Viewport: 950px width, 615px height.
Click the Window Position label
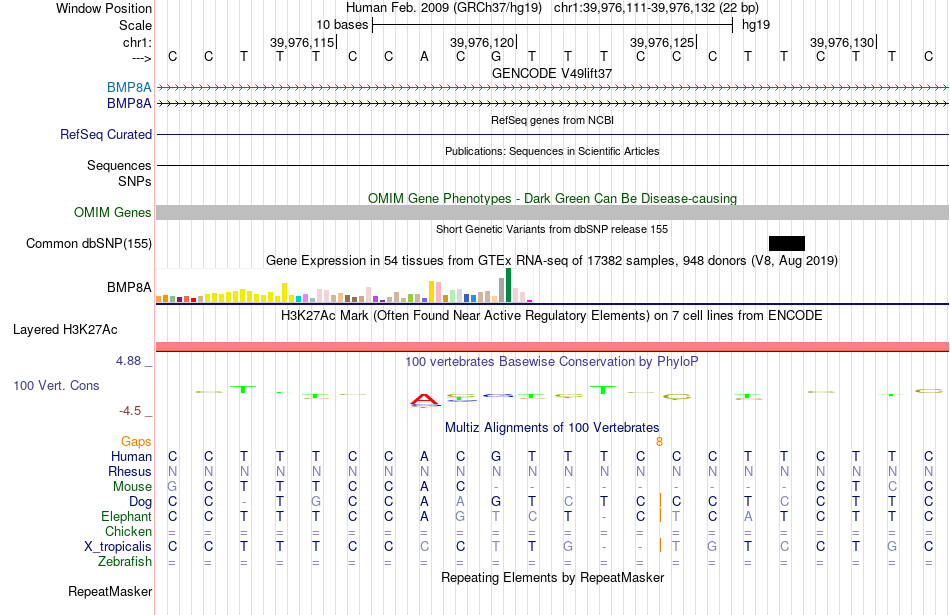click(104, 8)
